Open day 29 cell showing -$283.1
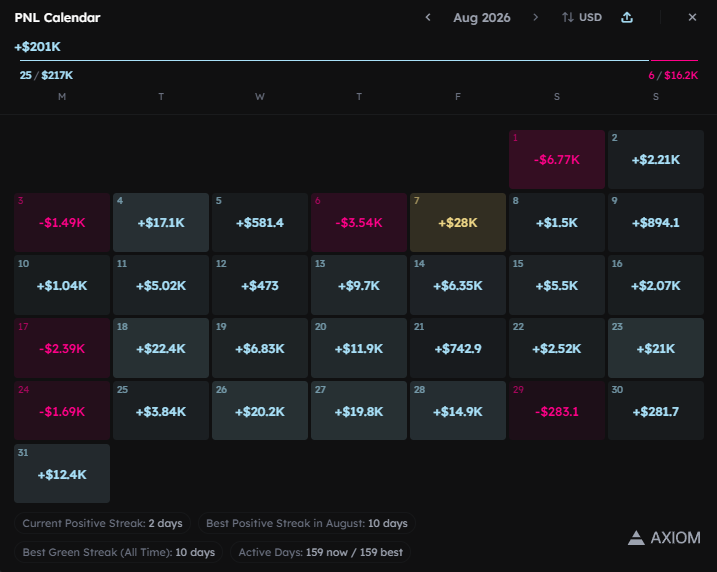Screen dimensions: 717x572 (x=557, y=411)
